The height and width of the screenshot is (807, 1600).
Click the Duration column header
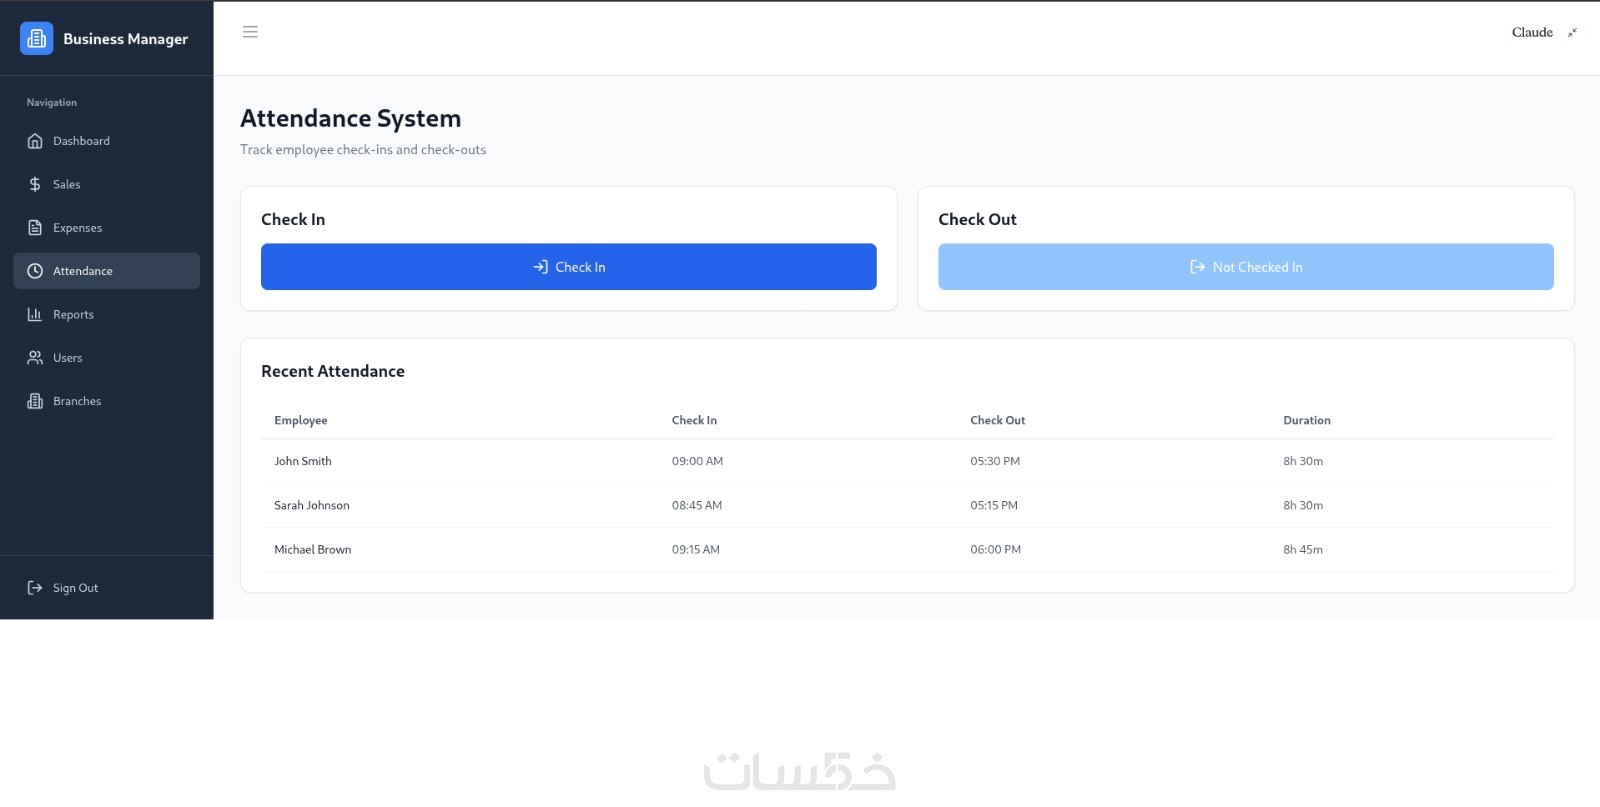1307,420
